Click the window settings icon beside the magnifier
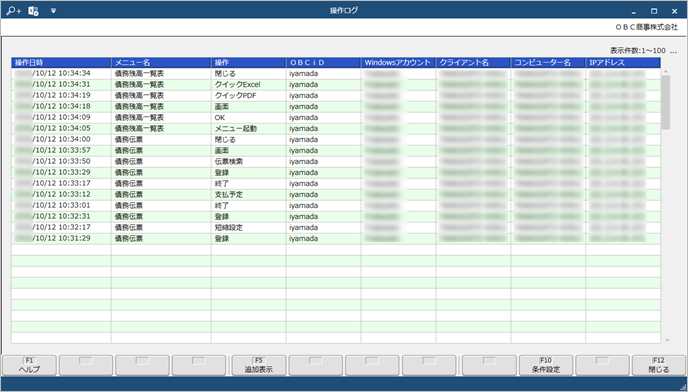 33,11
